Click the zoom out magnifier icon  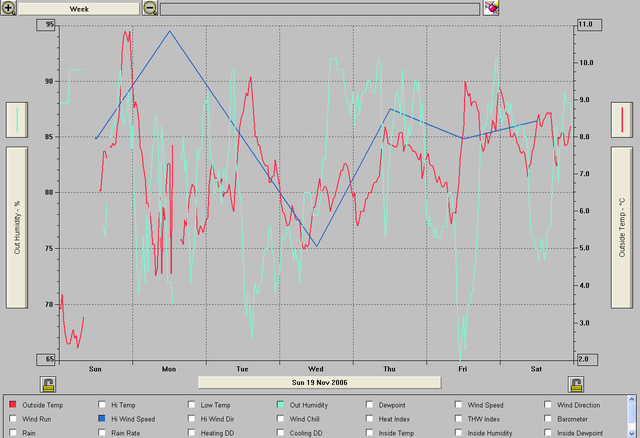point(150,8)
